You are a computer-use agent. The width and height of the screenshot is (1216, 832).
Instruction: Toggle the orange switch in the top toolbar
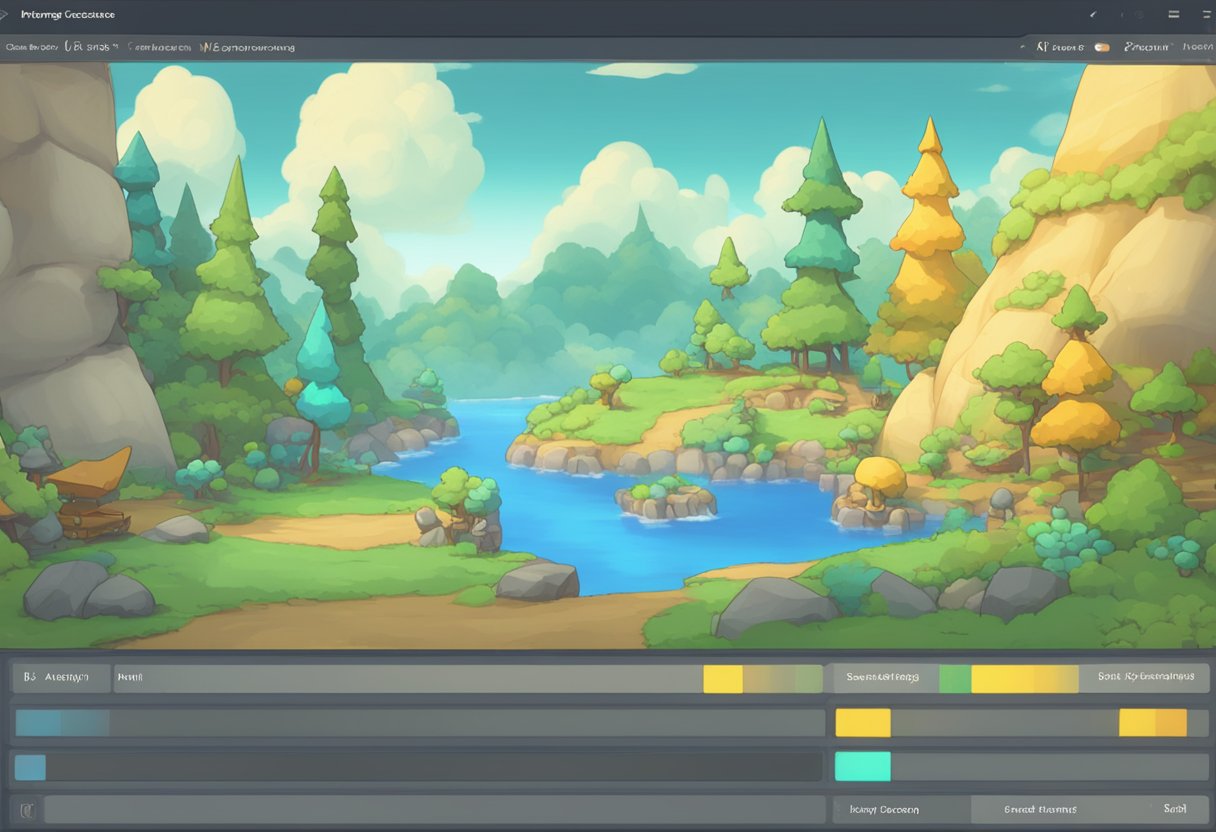(x=1102, y=47)
